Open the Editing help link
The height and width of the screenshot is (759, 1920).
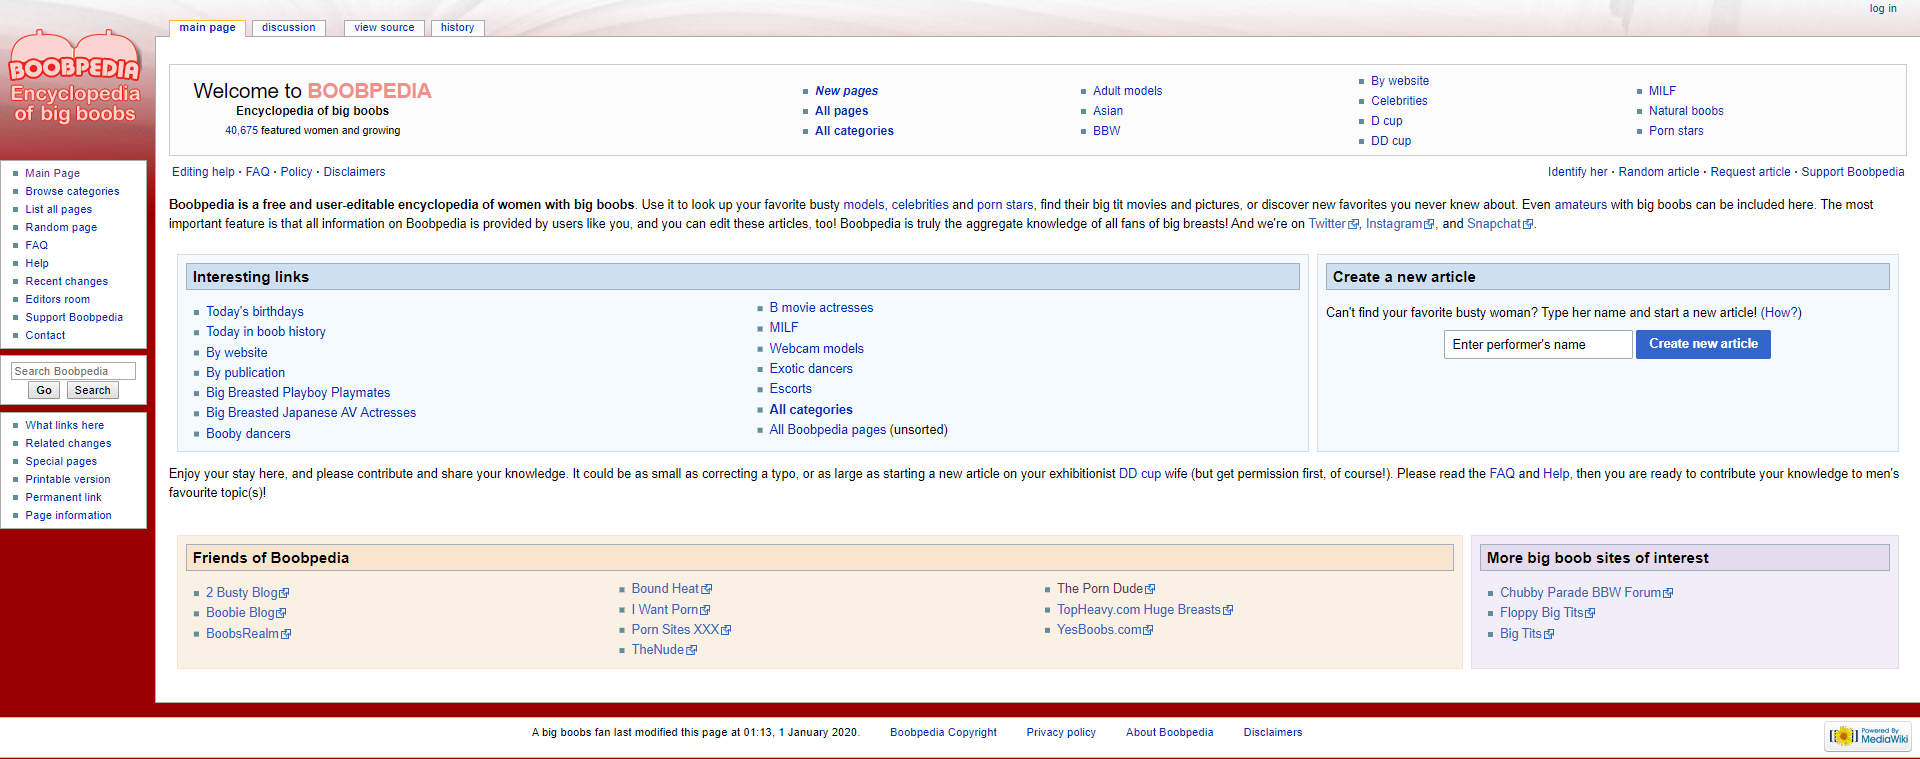click(x=203, y=172)
